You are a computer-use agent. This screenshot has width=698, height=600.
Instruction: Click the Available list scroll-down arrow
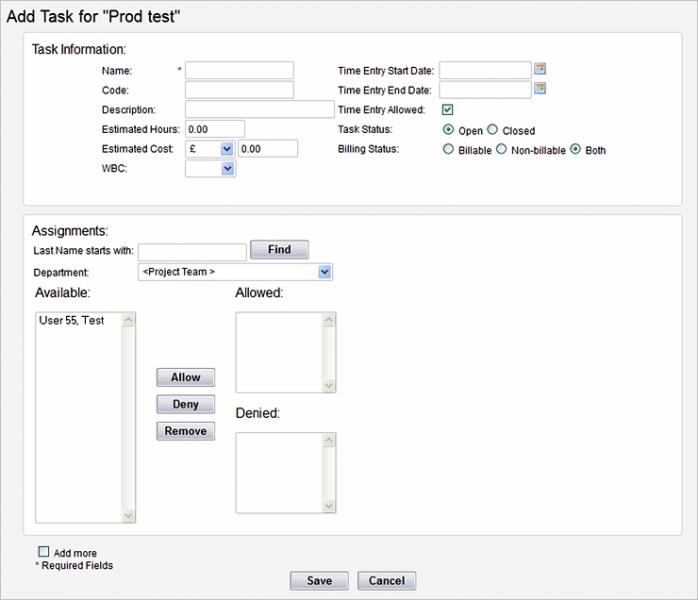pyautogui.click(x=128, y=515)
